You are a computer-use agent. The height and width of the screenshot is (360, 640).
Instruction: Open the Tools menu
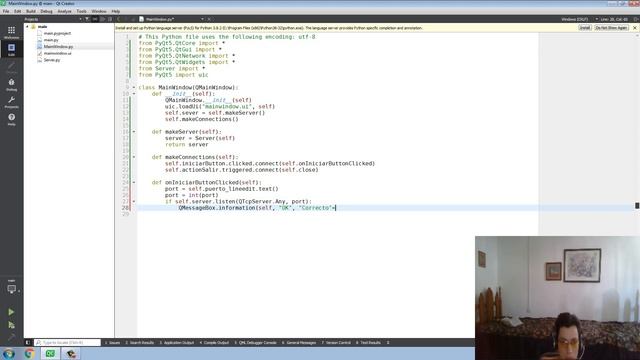coord(82,11)
